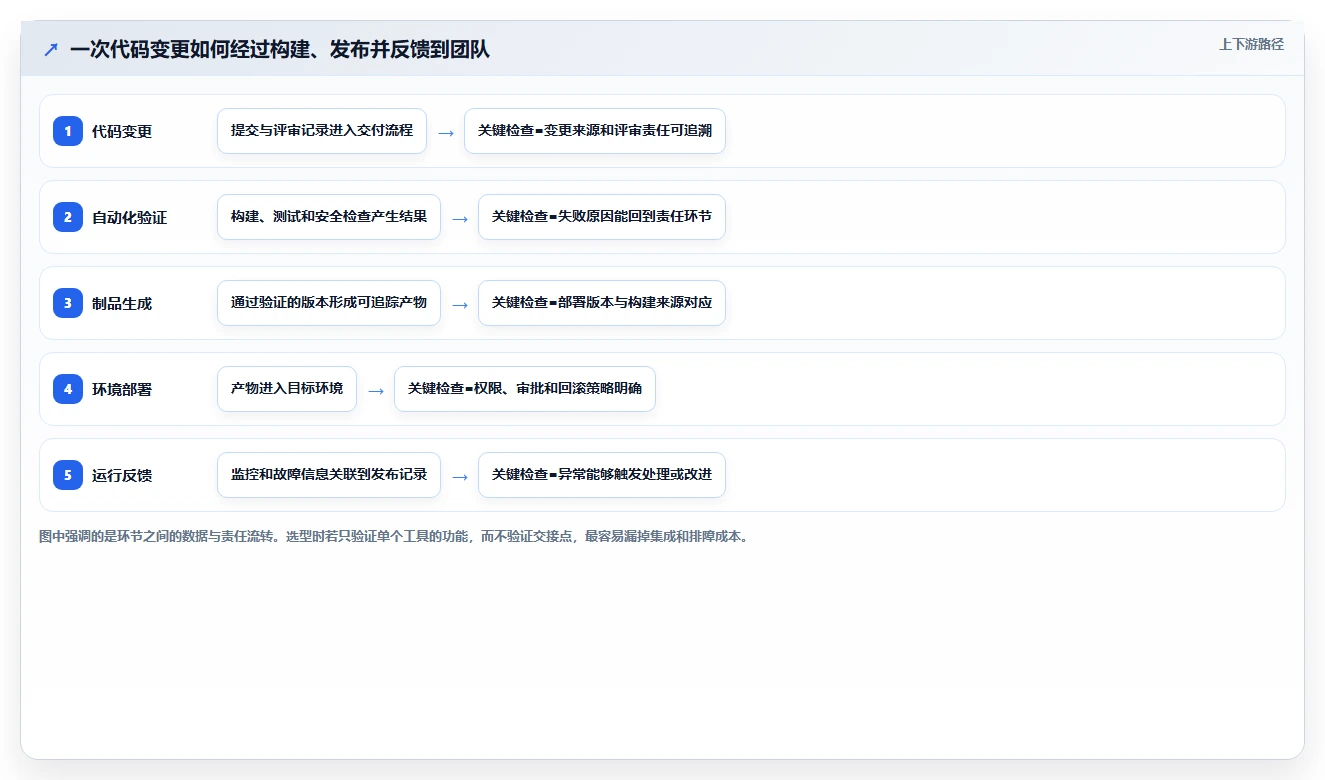Click the 监控和故障信息关联到发布记录 box

point(329,475)
